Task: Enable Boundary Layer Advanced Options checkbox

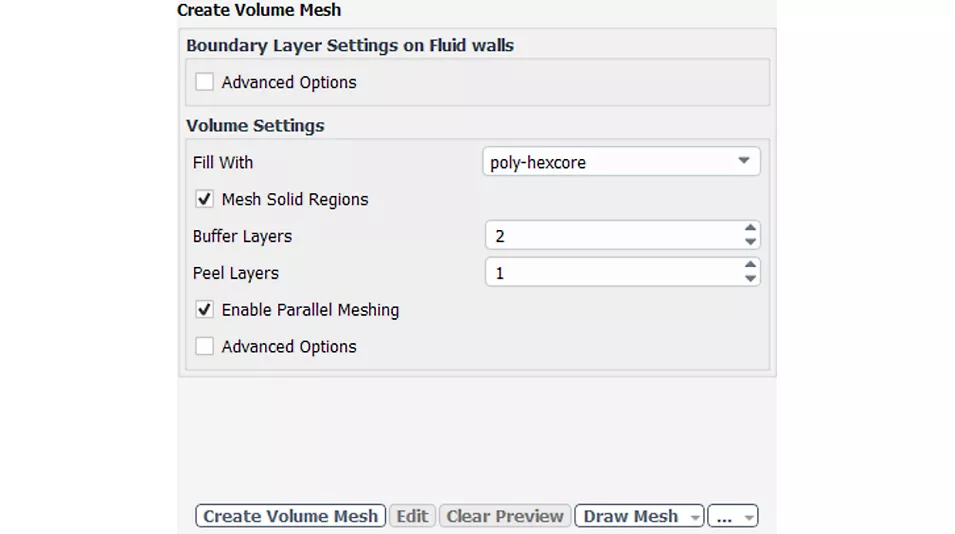Action: click(205, 82)
